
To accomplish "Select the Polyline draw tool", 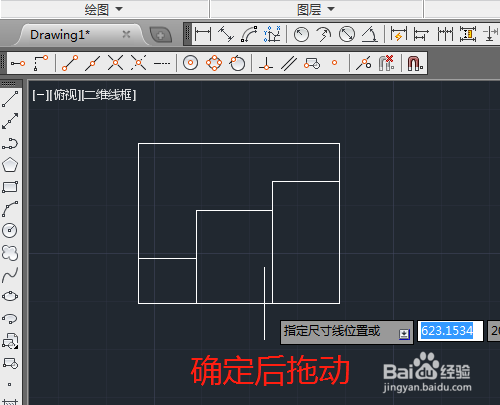I will (10, 143).
